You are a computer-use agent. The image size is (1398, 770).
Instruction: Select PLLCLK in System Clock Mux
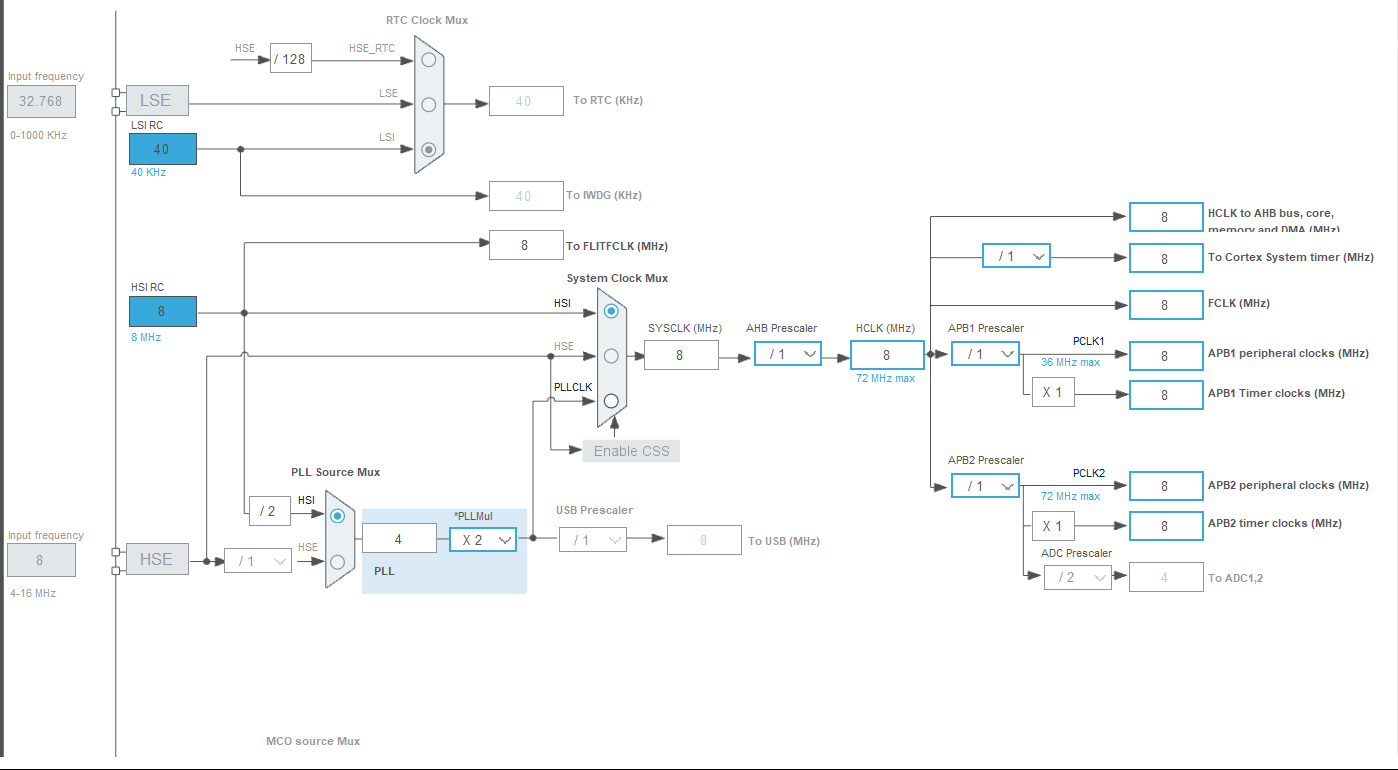tap(611, 400)
